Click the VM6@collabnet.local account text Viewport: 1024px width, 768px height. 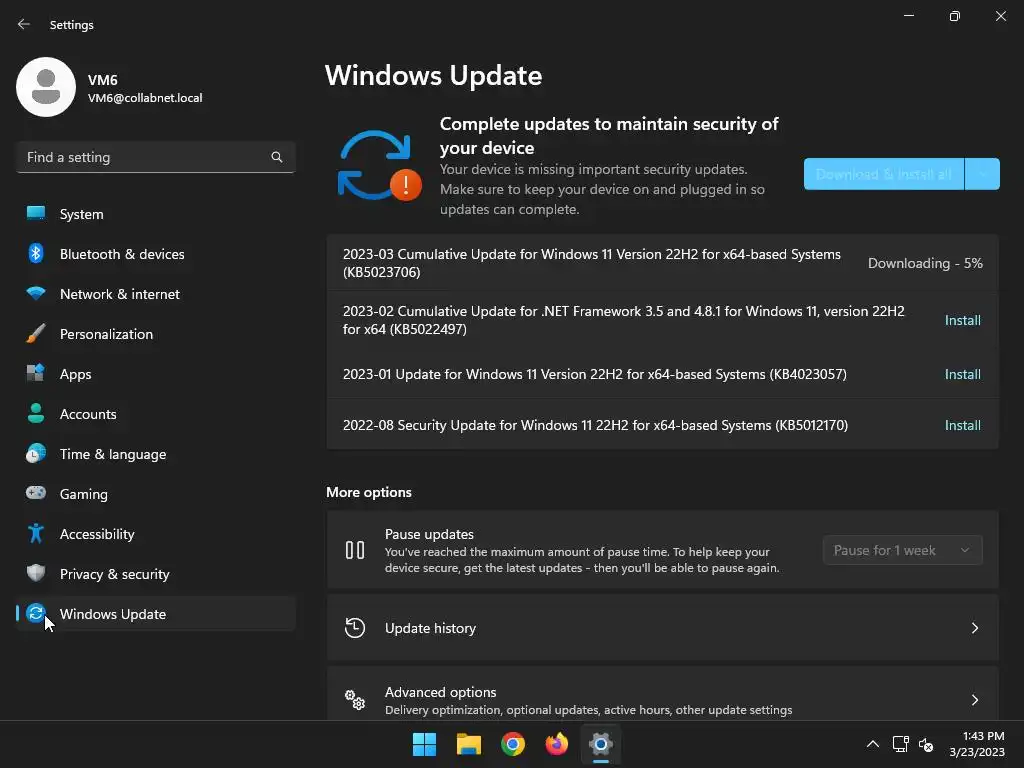pos(145,98)
